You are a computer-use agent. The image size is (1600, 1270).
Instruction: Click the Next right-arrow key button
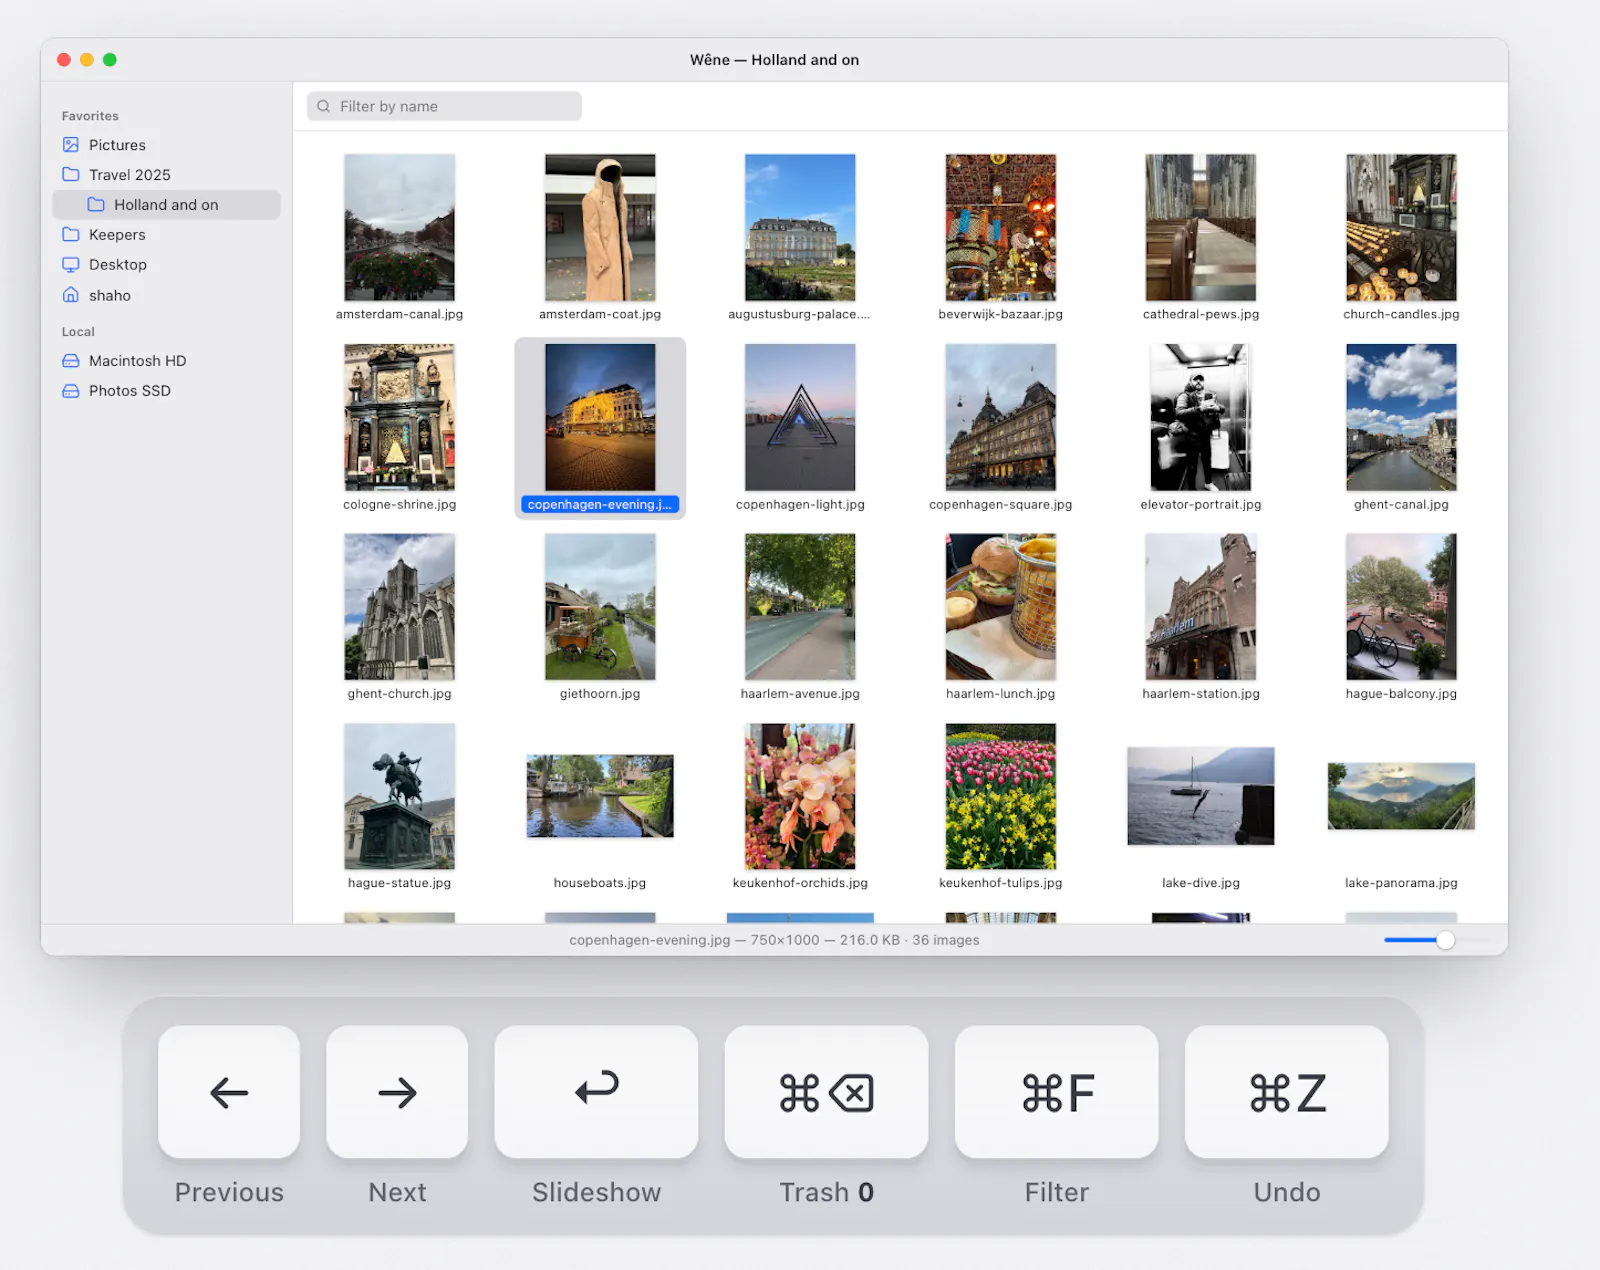pos(397,1092)
